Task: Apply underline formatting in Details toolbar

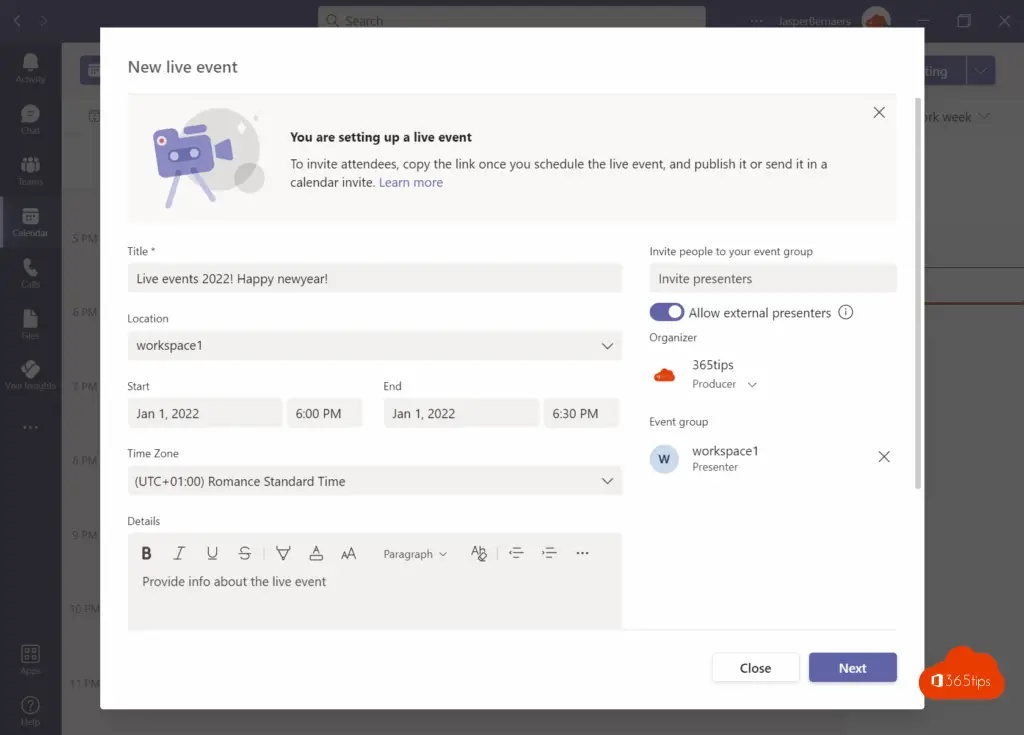Action: tap(212, 553)
